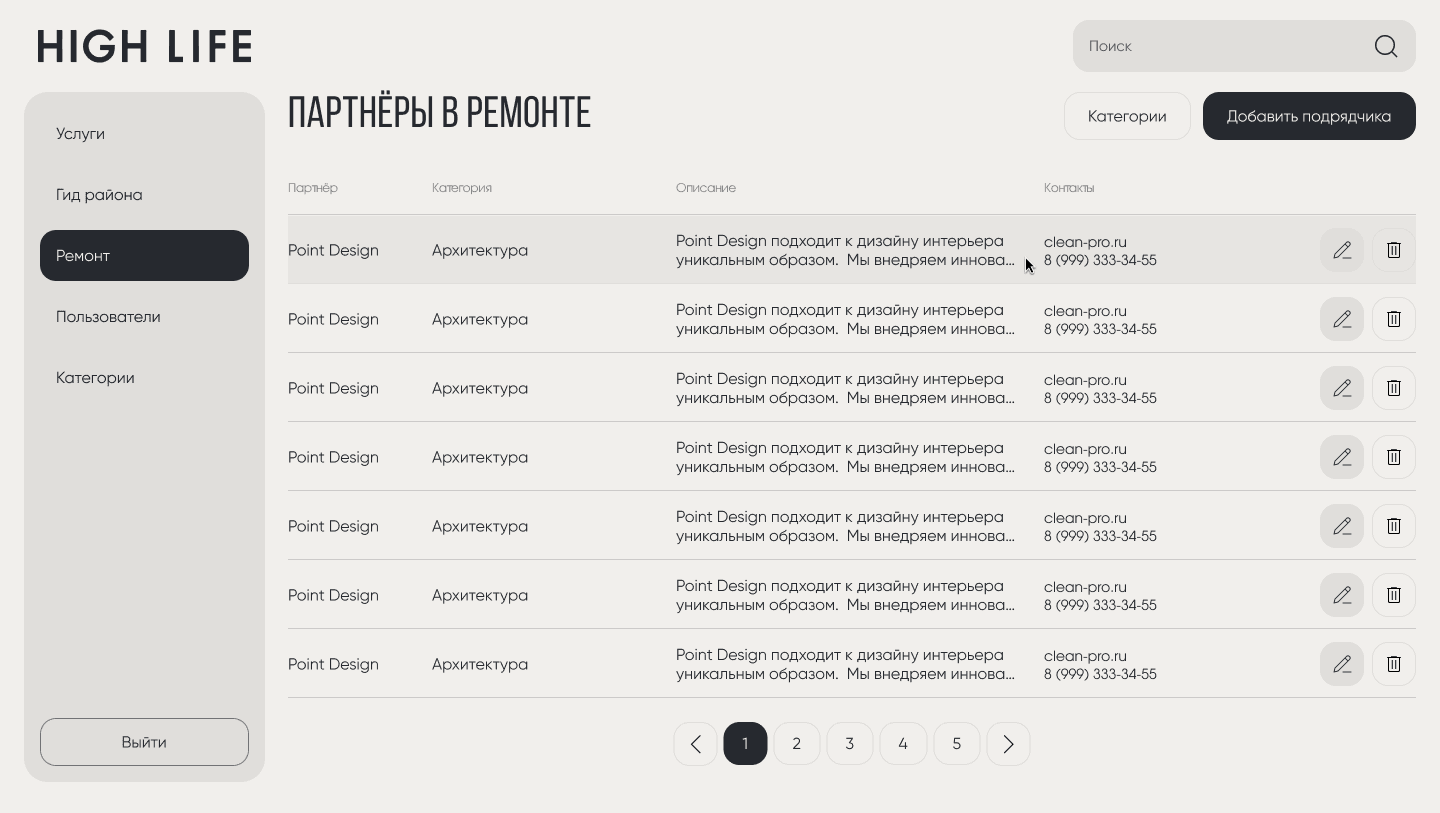The image size is (1440, 813).
Task: Edit the sixth partner row
Action: click(x=1341, y=595)
